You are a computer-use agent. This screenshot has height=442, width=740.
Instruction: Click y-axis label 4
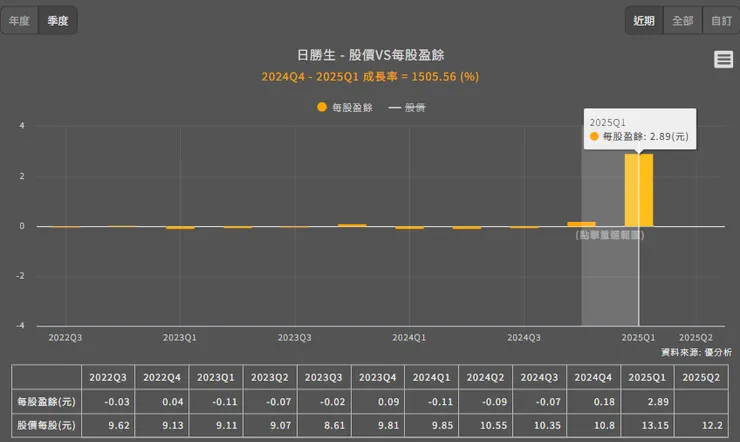(x=22, y=126)
